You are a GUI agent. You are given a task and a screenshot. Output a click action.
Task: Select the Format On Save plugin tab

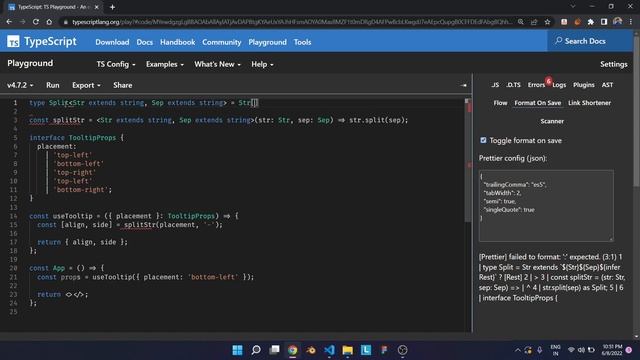tap(538, 103)
